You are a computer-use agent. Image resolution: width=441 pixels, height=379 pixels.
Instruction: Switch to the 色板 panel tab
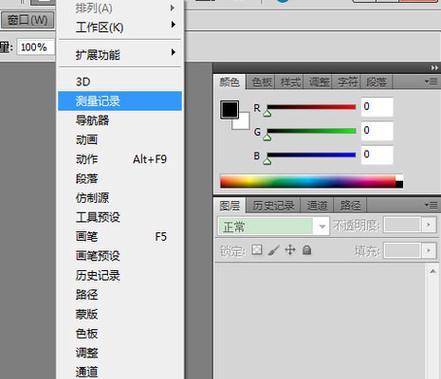262,82
